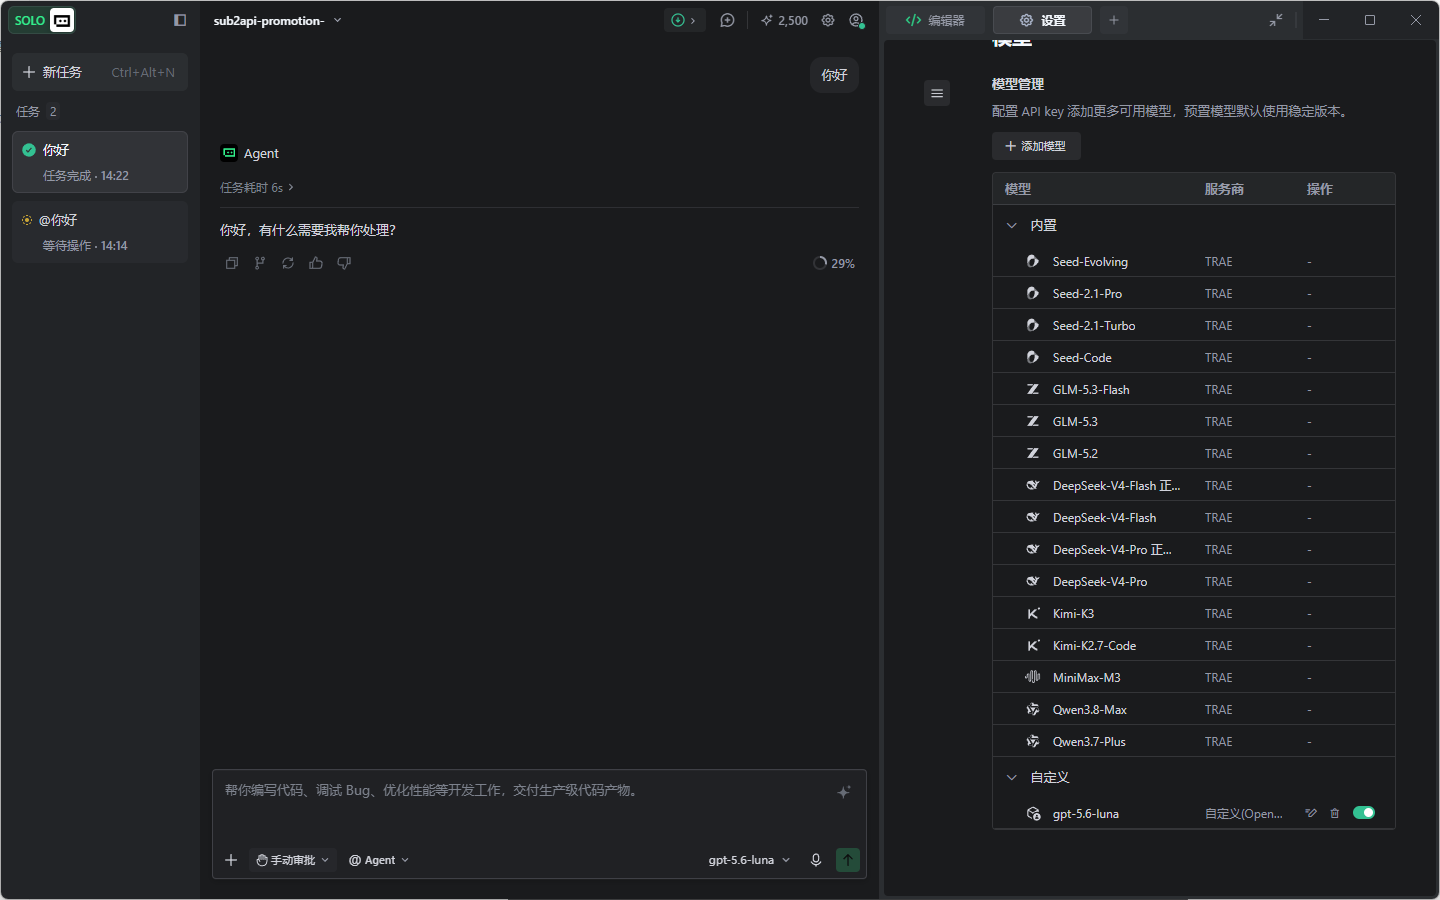Viewport: 1440px width, 900px height.
Task: Send the message with the arrow button
Action: [848, 860]
